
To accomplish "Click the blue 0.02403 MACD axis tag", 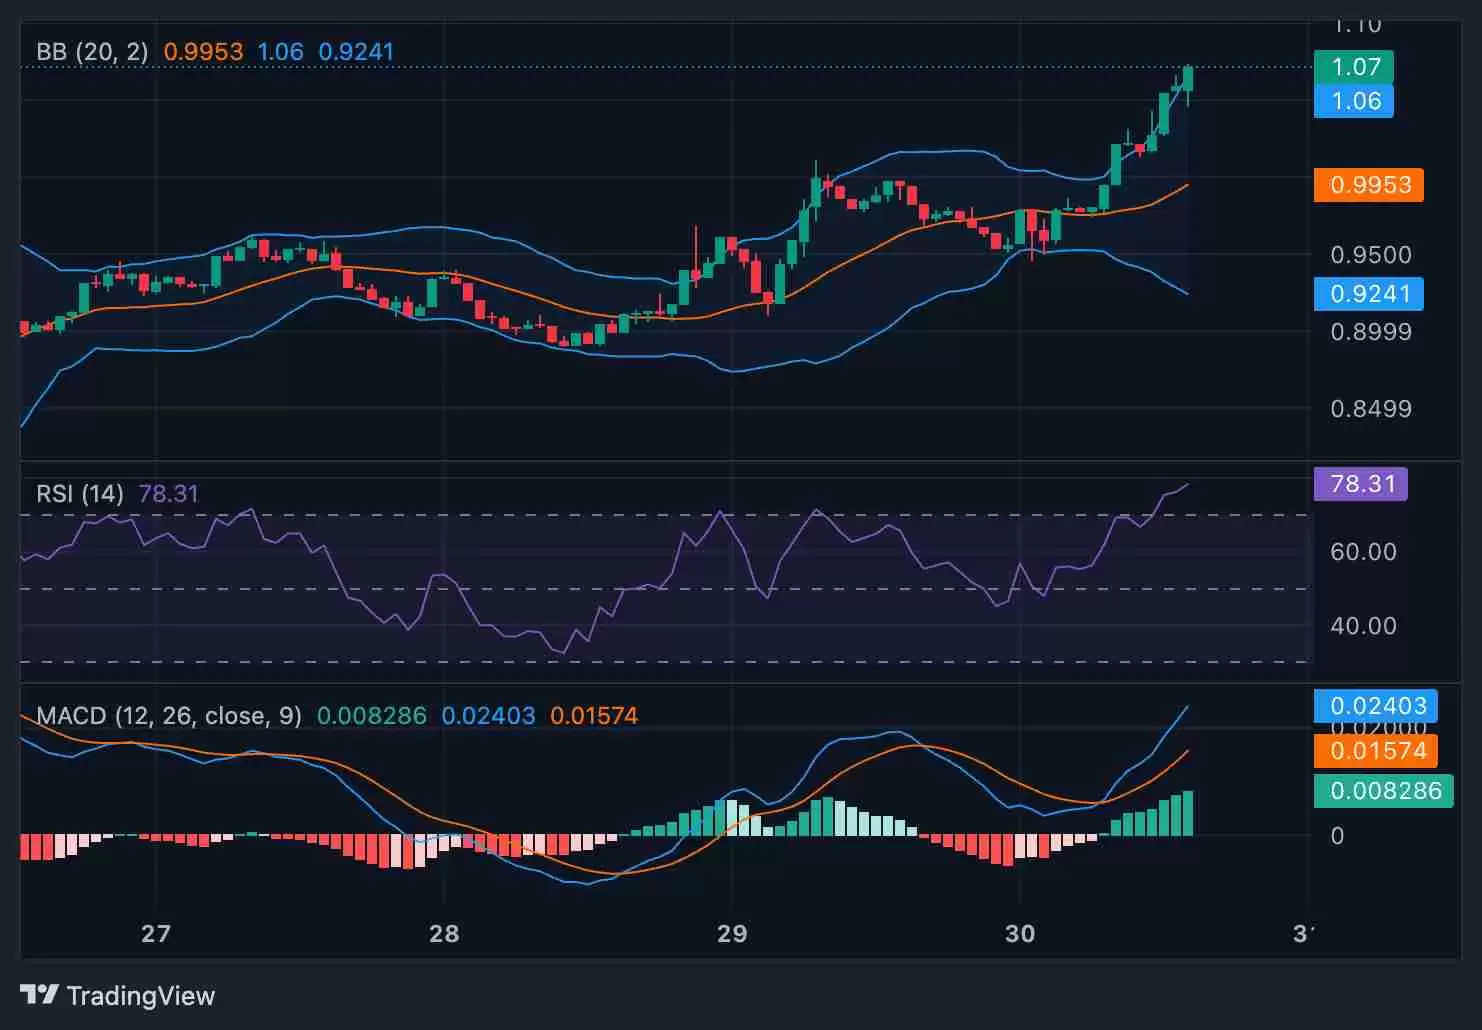I will coord(1377,706).
